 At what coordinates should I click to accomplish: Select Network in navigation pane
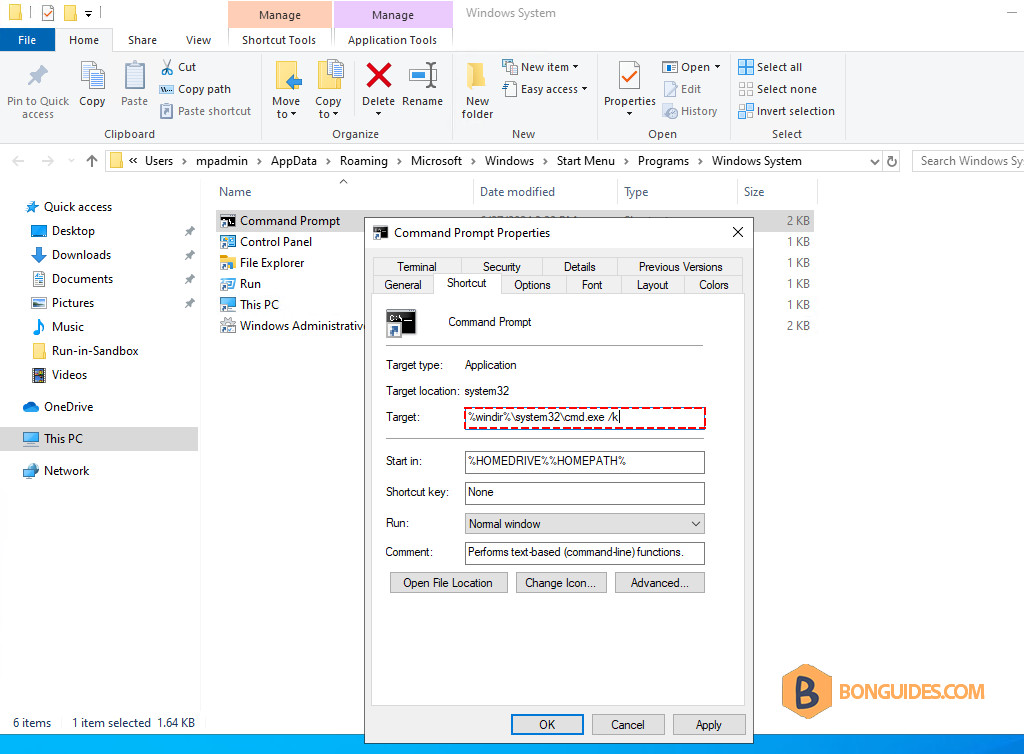tap(67, 471)
